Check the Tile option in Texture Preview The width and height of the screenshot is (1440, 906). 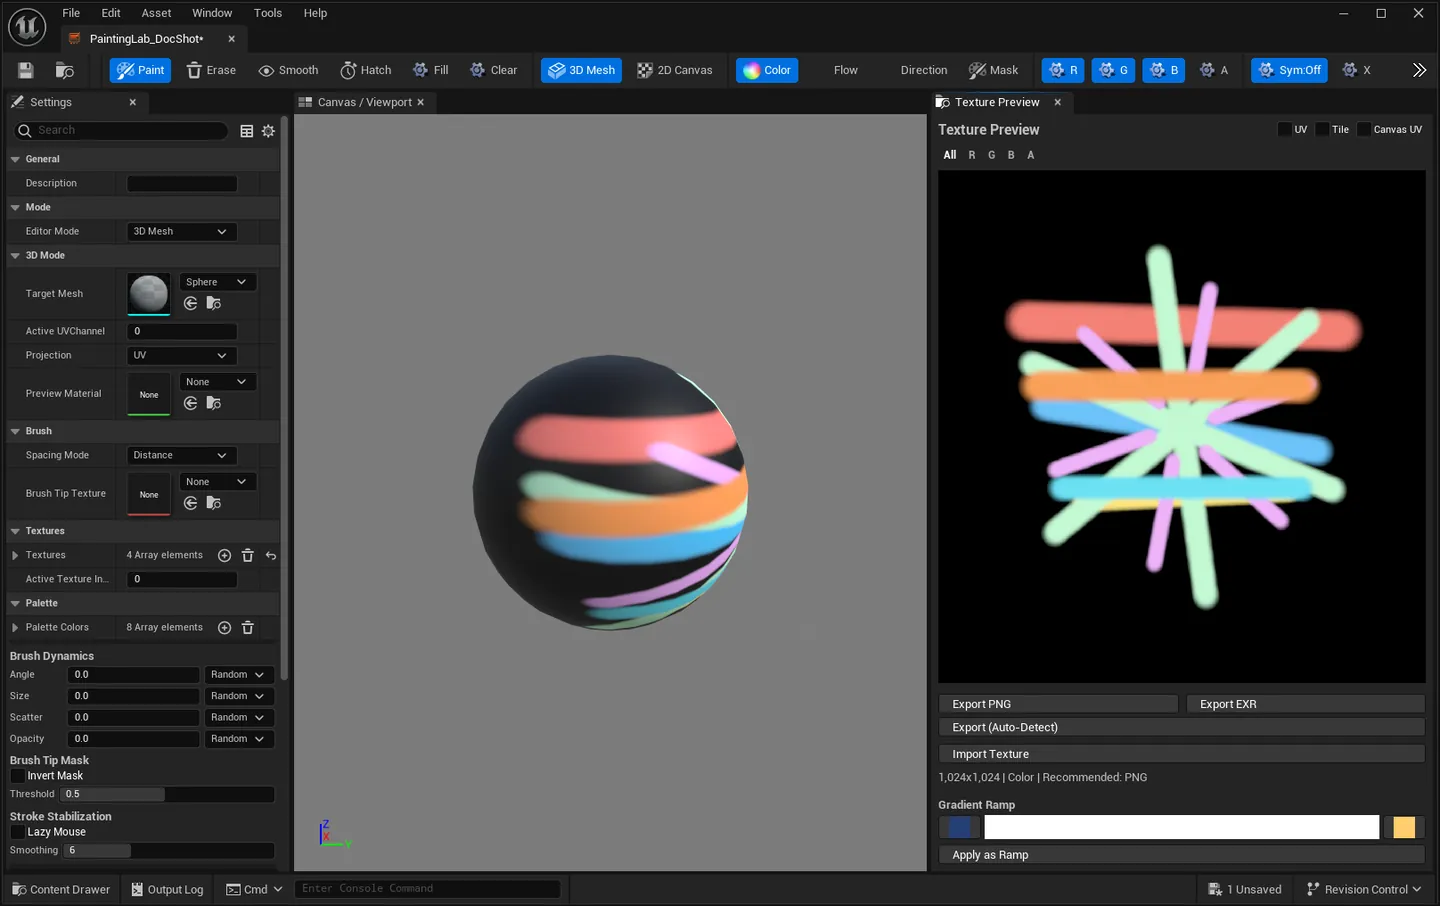coord(1322,129)
